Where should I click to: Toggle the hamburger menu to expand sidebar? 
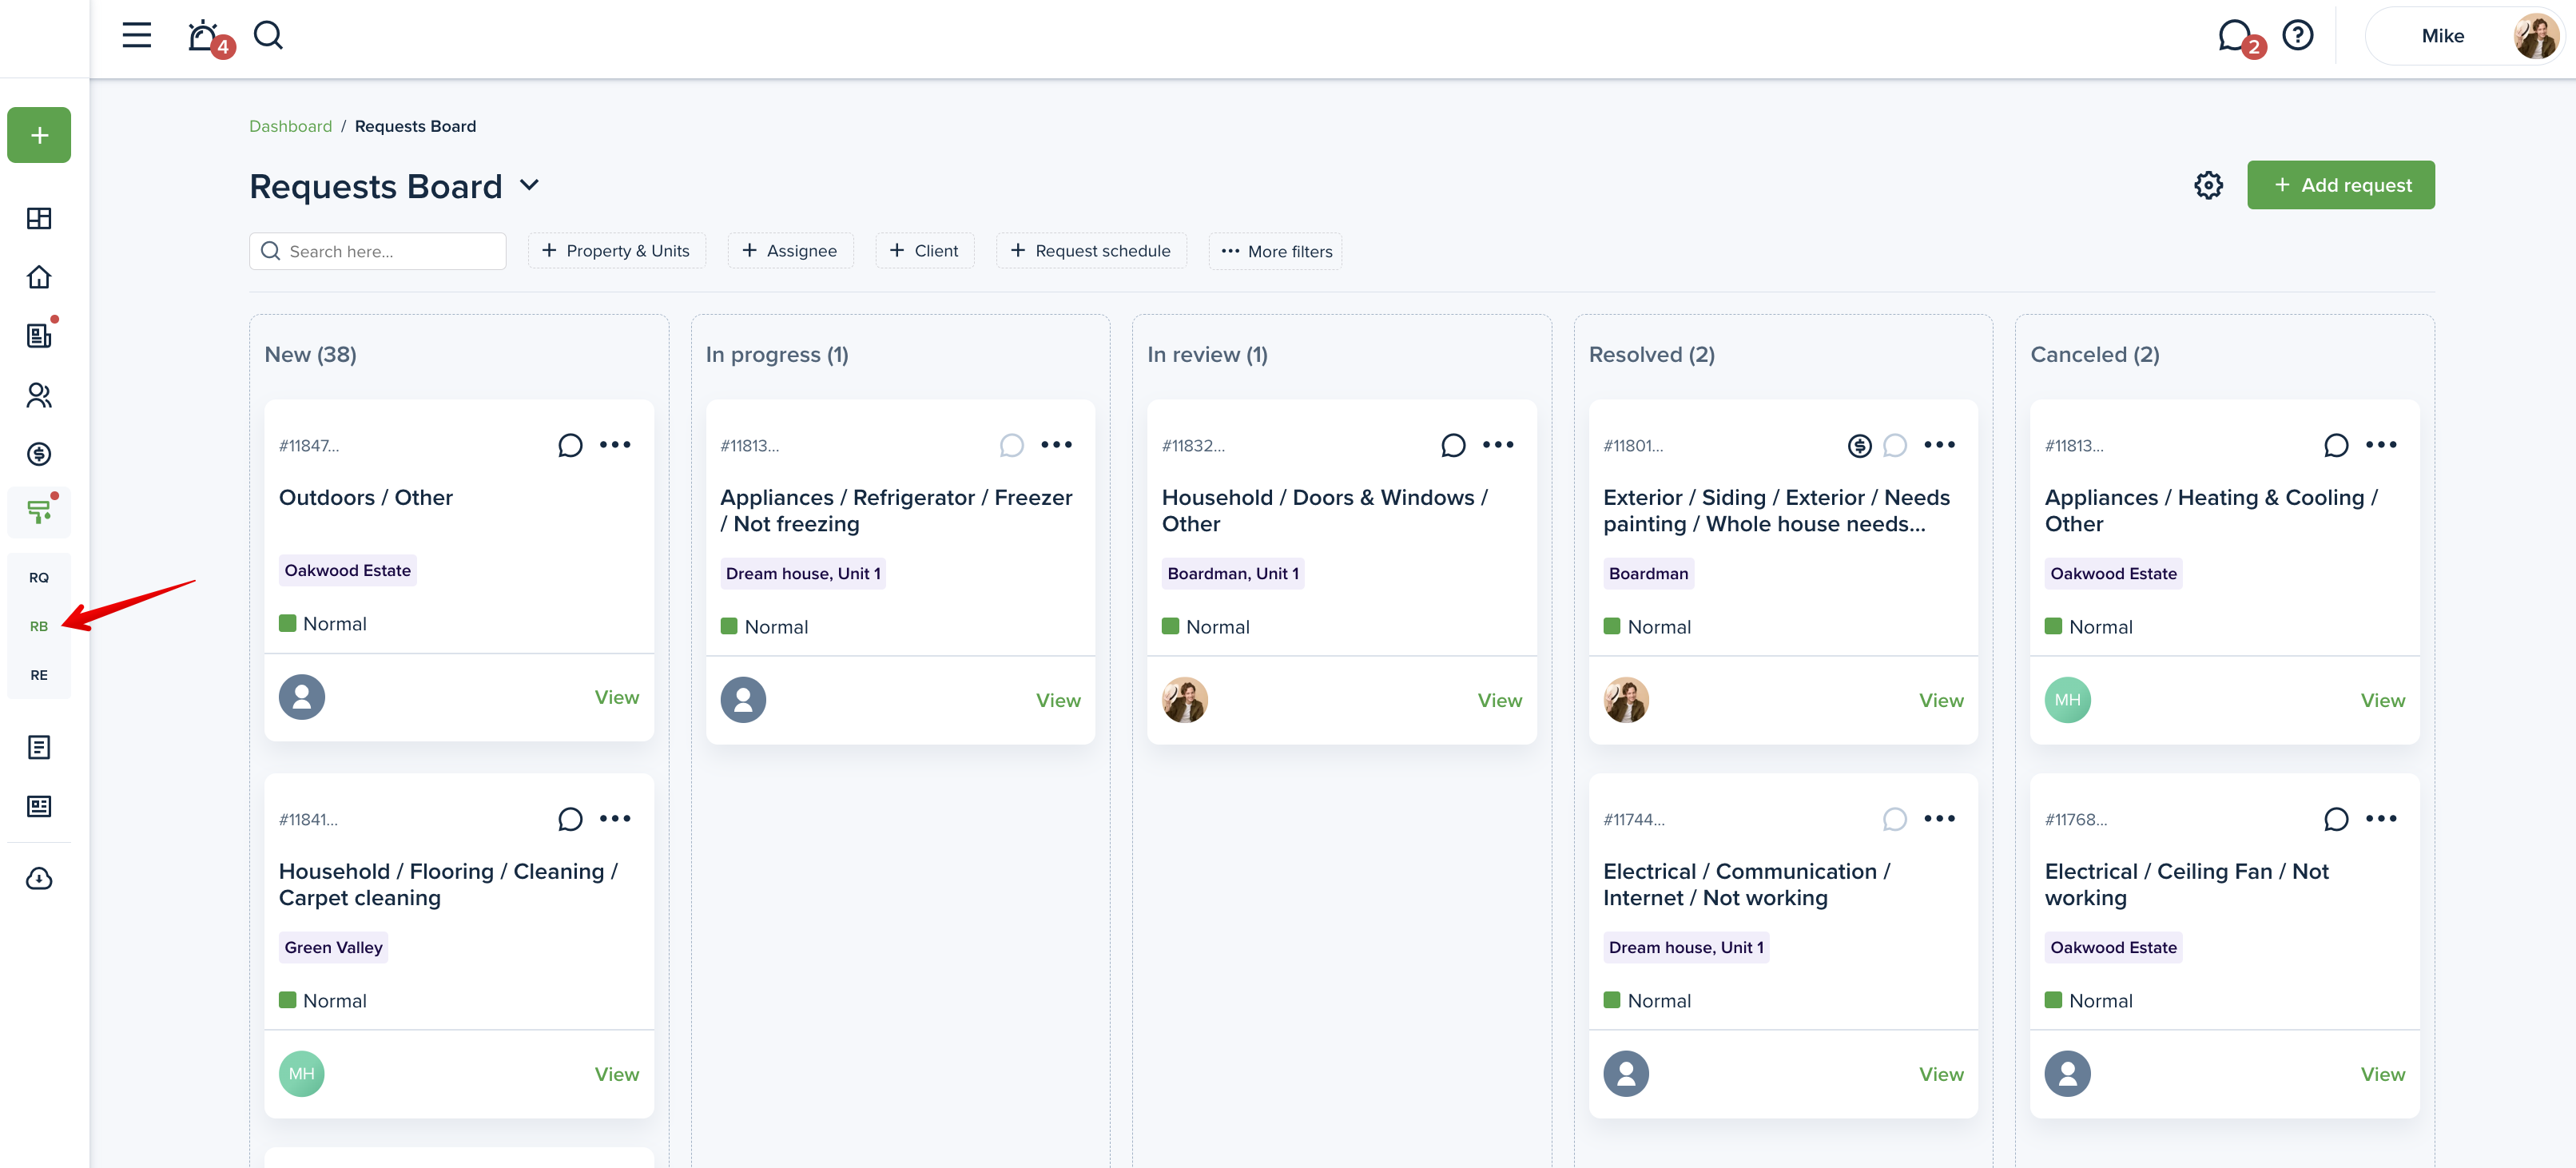137,36
